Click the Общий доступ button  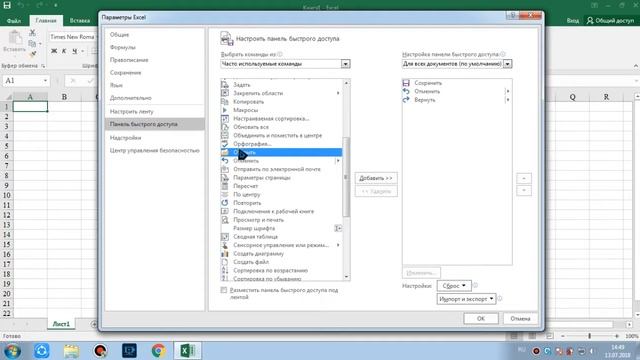click(610, 20)
